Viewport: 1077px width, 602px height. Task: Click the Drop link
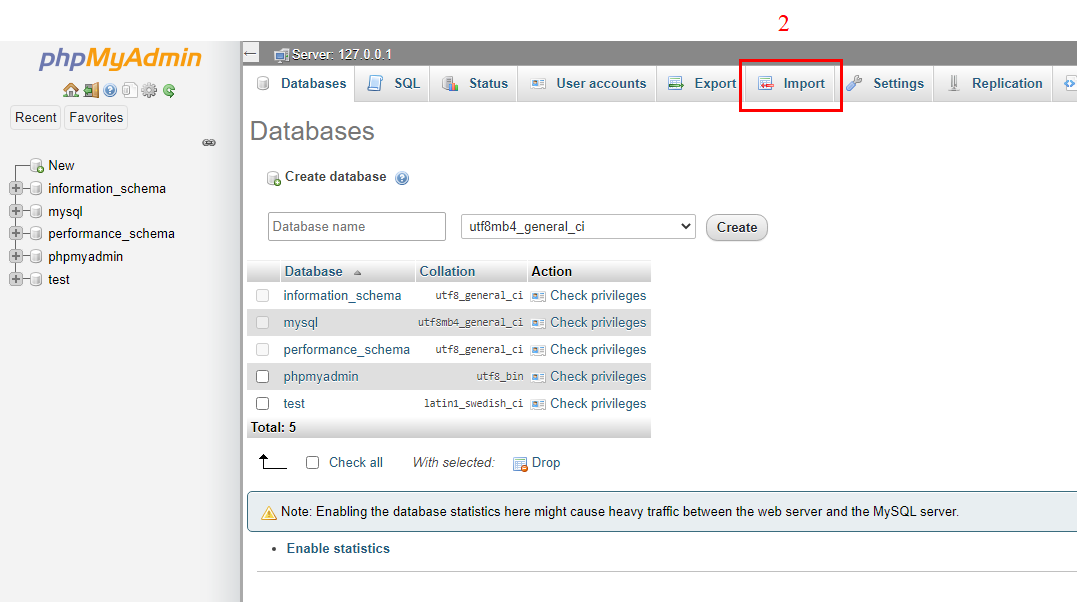(546, 462)
